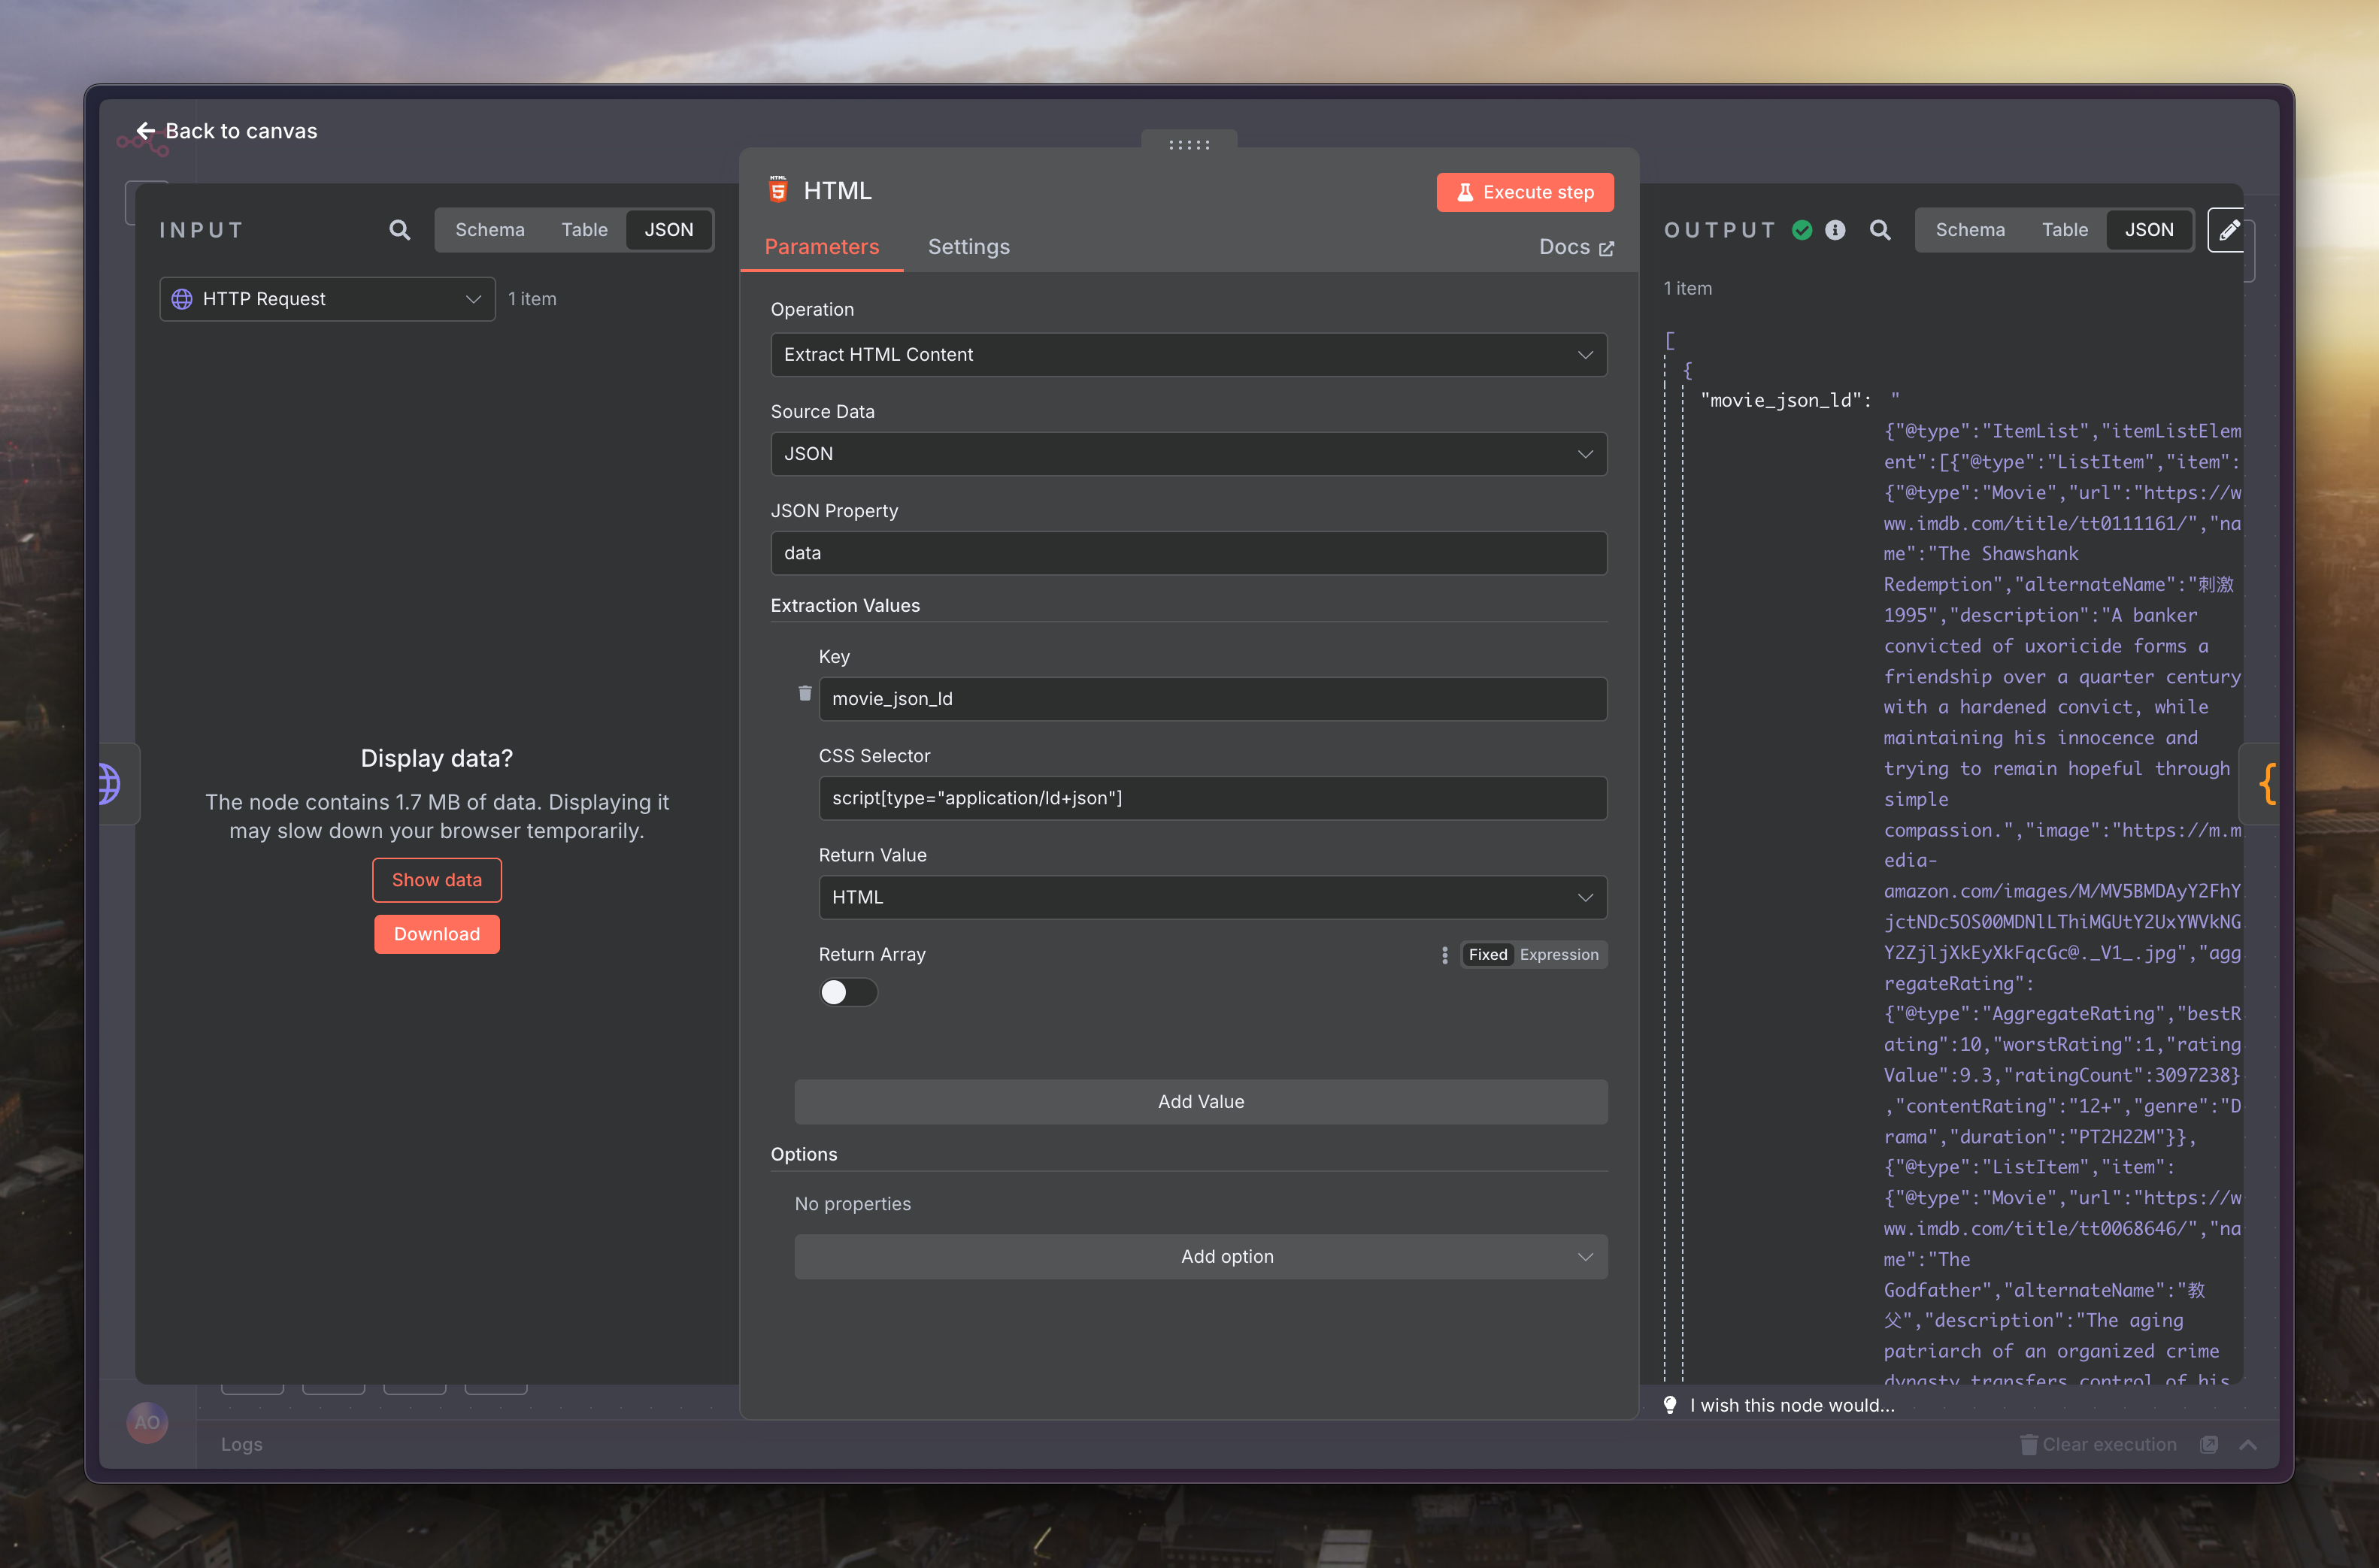Search the input data with magnifier icon
The width and height of the screenshot is (2379, 1568).
pos(399,230)
